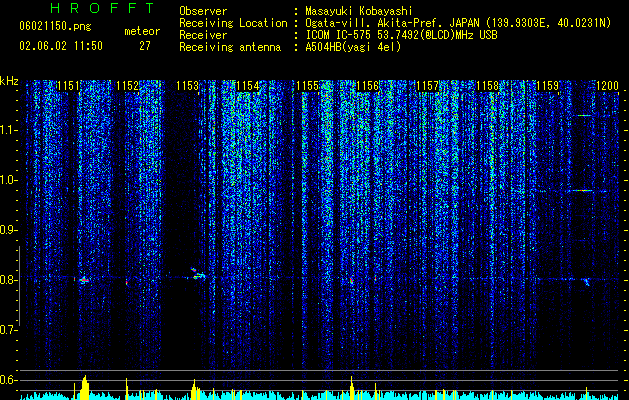This screenshot has height=400, width=629.
Task: Click the 0.6 kHz axis label
Action: tap(8, 380)
